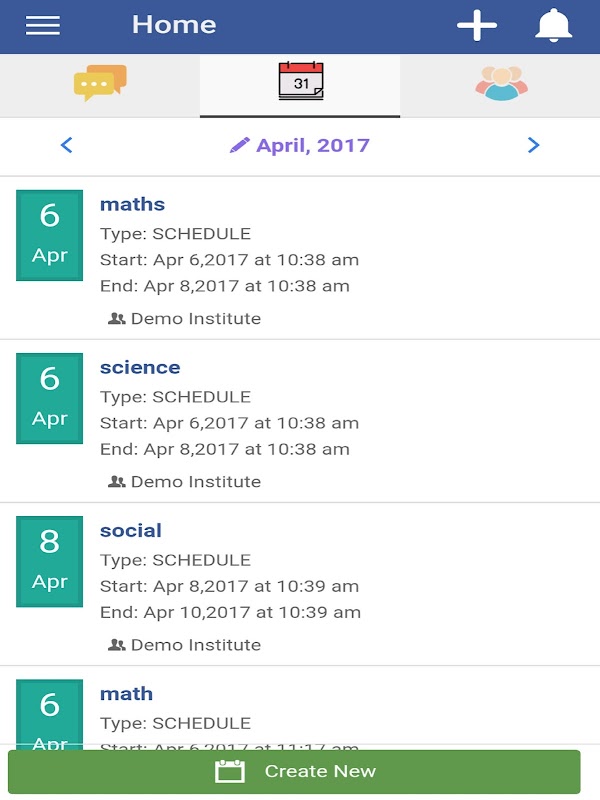Image resolution: width=600 pixels, height=800 pixels.
Task: Go to previous month arrow
Action: coord(67,146)
